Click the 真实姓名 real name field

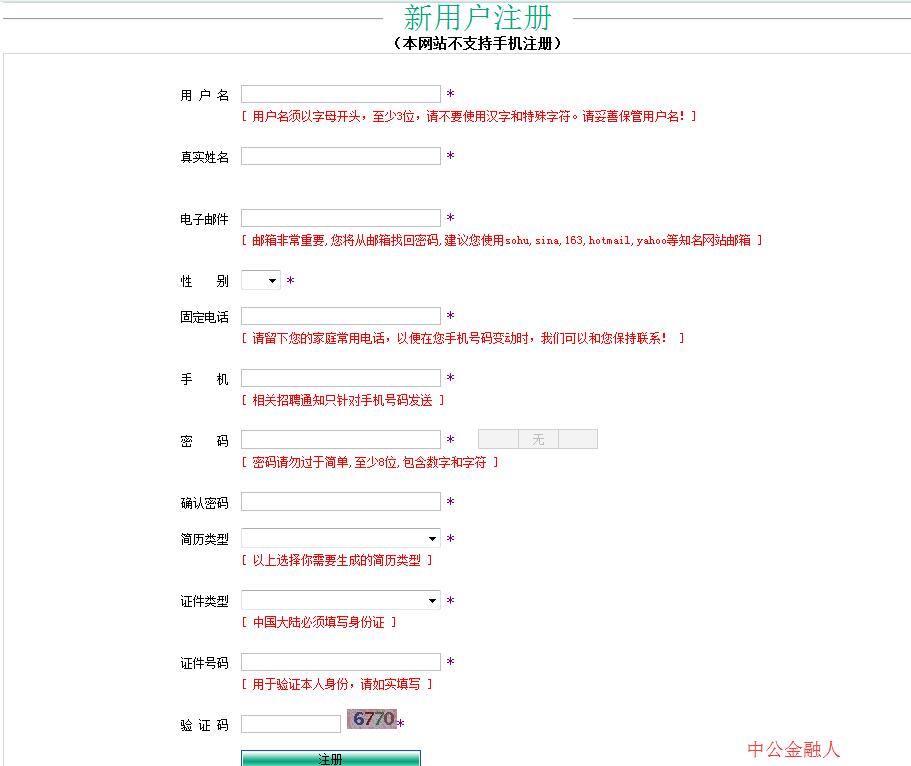[340, 156]
